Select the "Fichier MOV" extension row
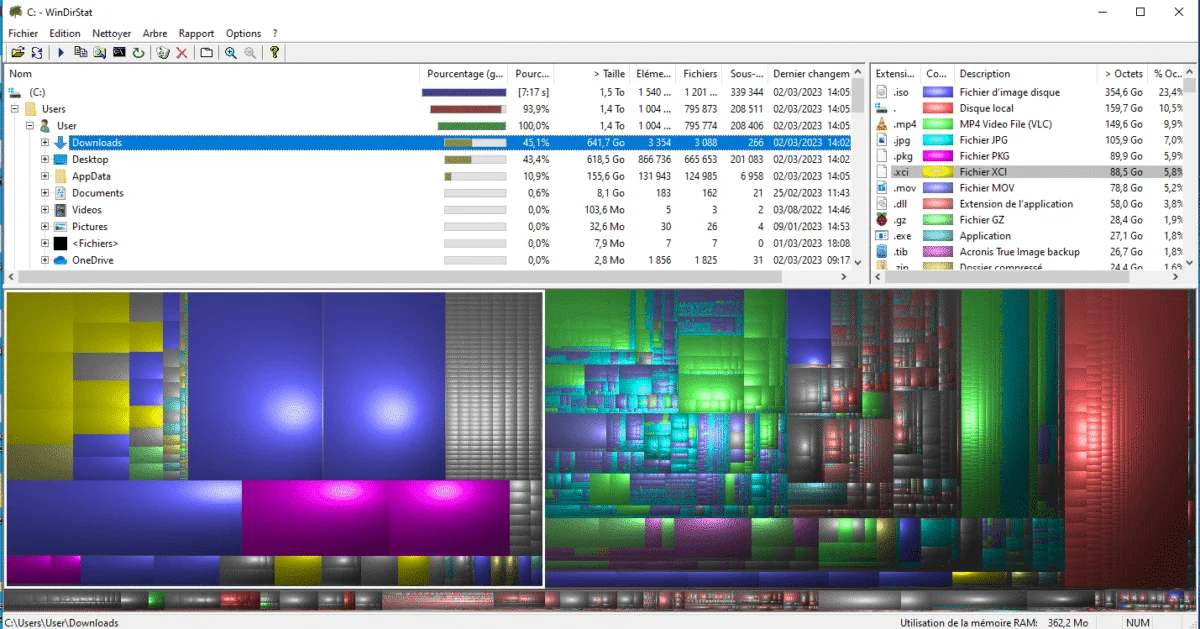Image resolution: width=1200 pixels, height=629 pixels. point(1027,188)
